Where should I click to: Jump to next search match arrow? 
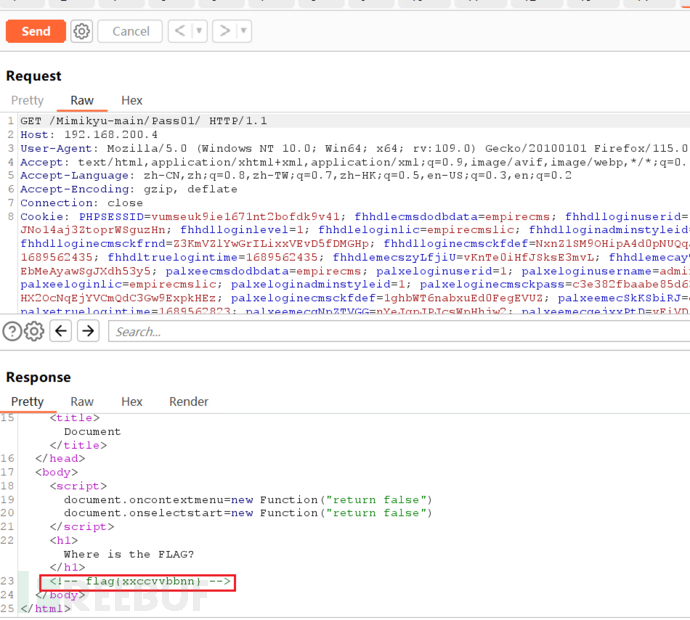[x=88, y=332]
